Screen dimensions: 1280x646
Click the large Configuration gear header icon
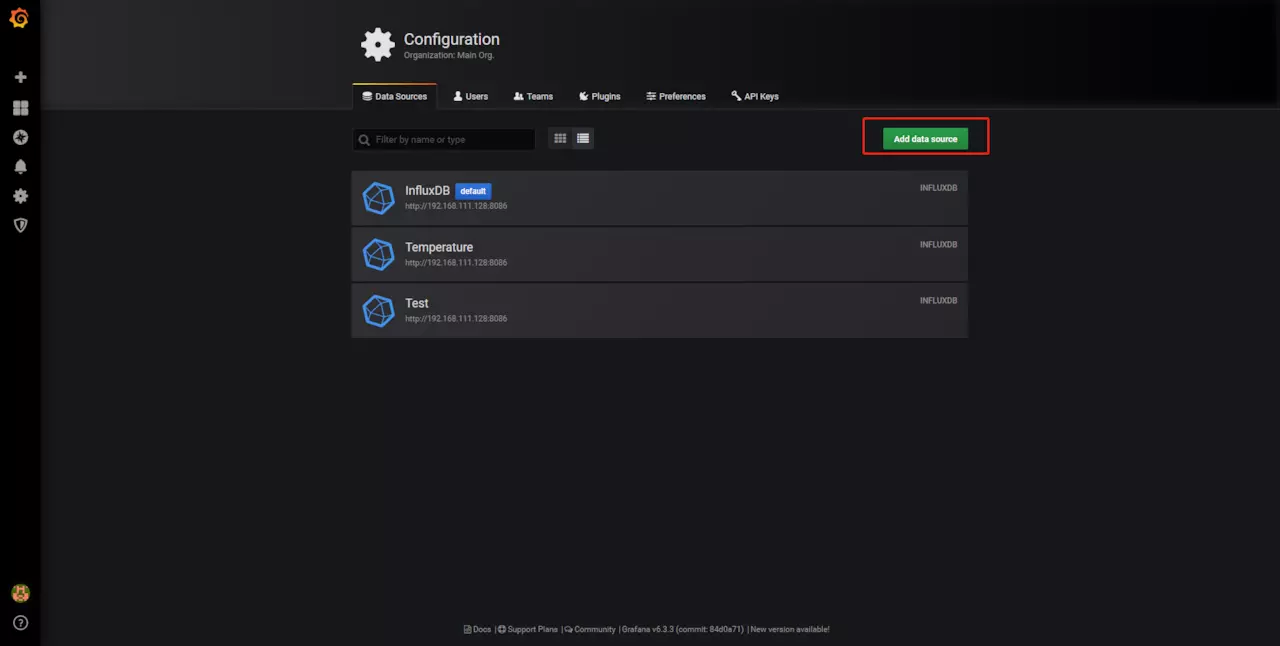point(377,44)
